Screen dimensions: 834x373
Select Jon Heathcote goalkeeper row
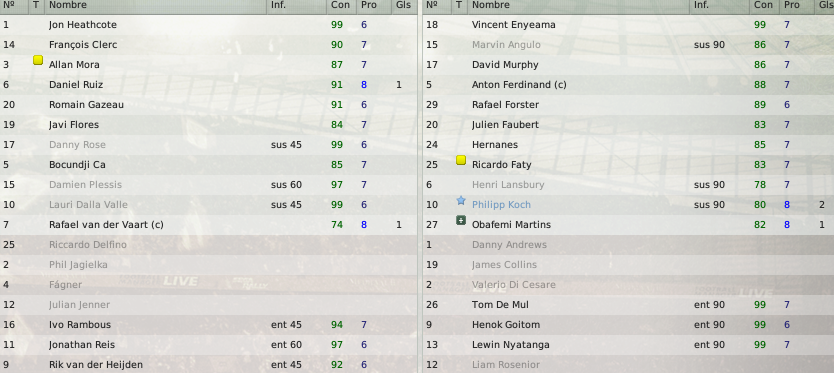tap(208, 24)
